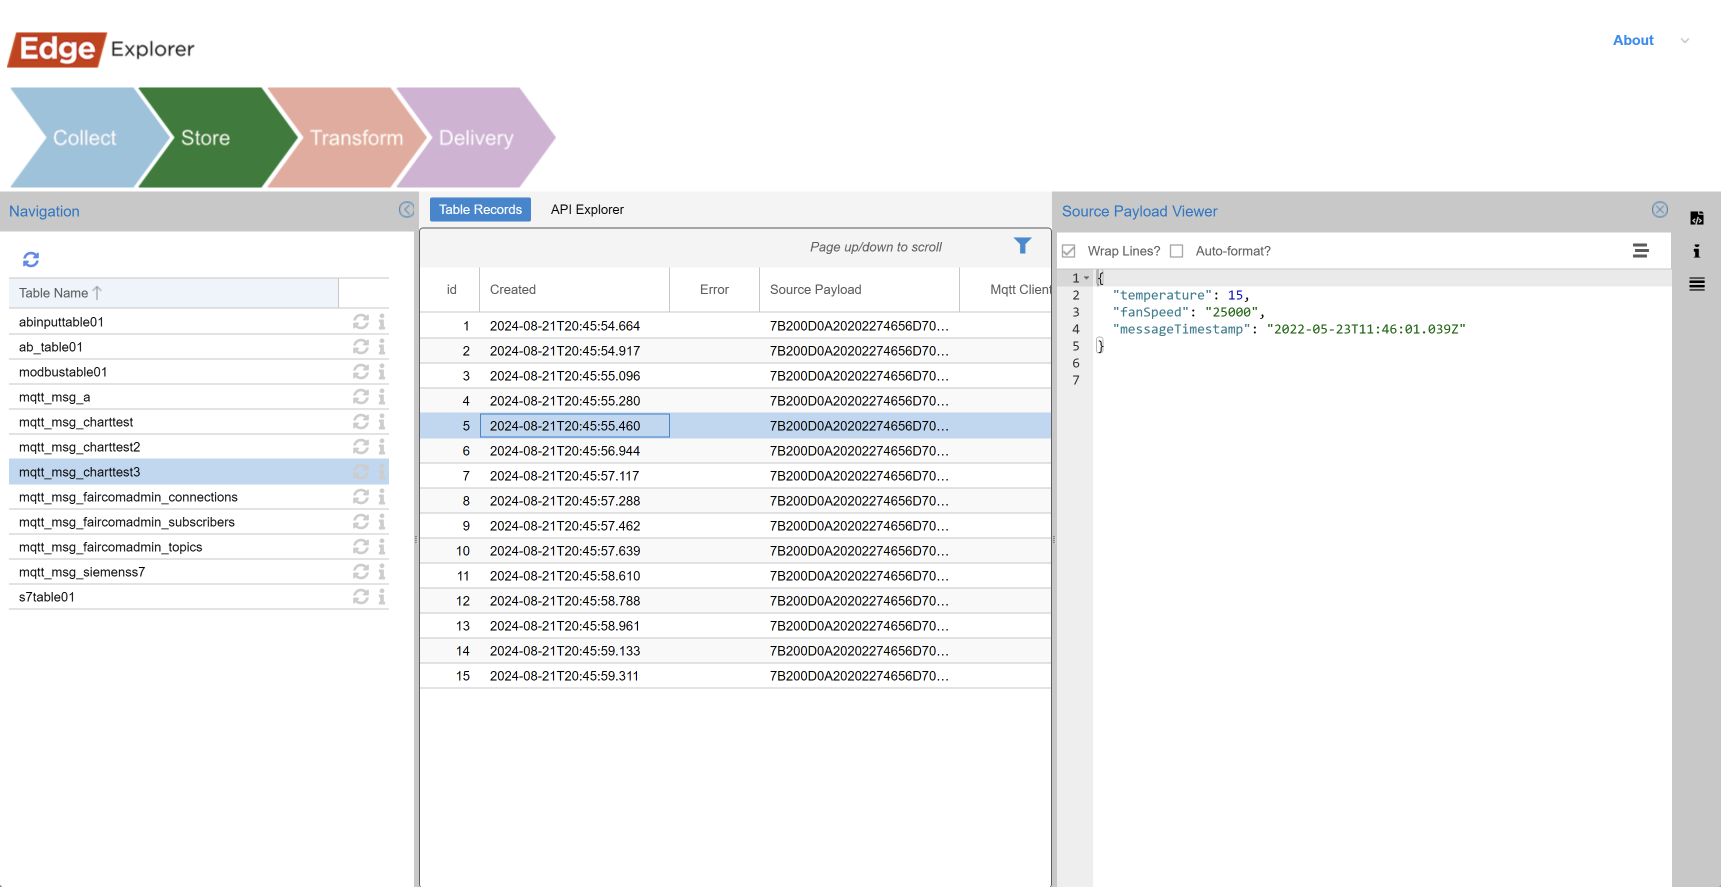Click the refresh icon above Table Name

pyautogui.click(x=31, y=260)
